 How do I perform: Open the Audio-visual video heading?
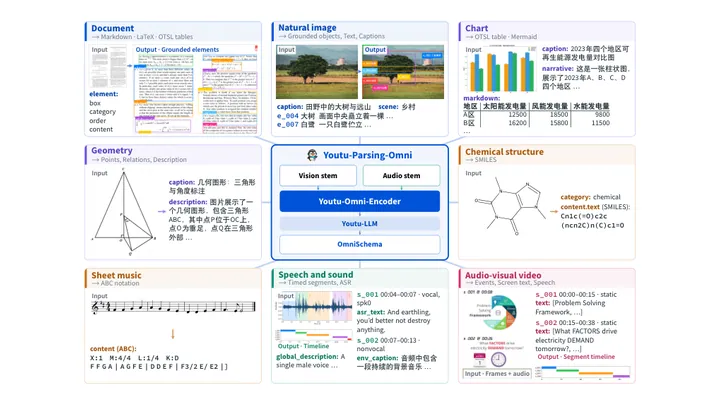503,275
